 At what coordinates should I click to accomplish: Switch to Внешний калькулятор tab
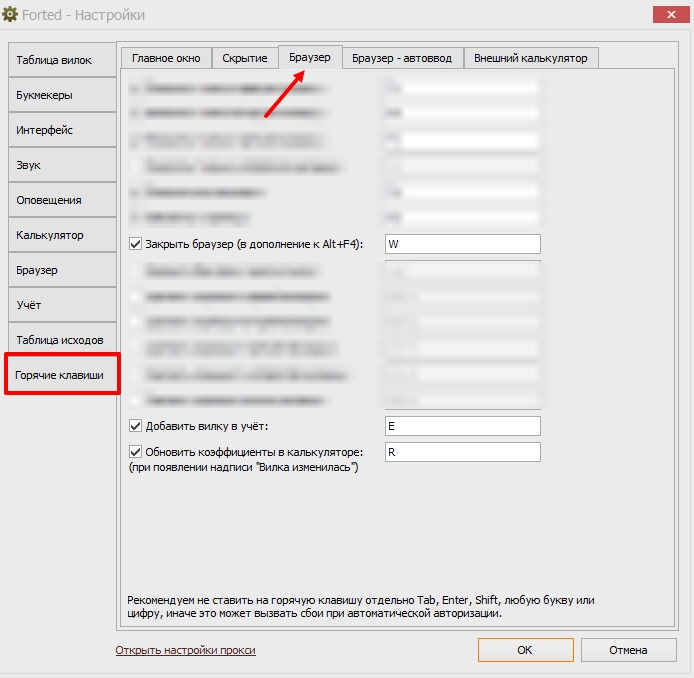531,58
